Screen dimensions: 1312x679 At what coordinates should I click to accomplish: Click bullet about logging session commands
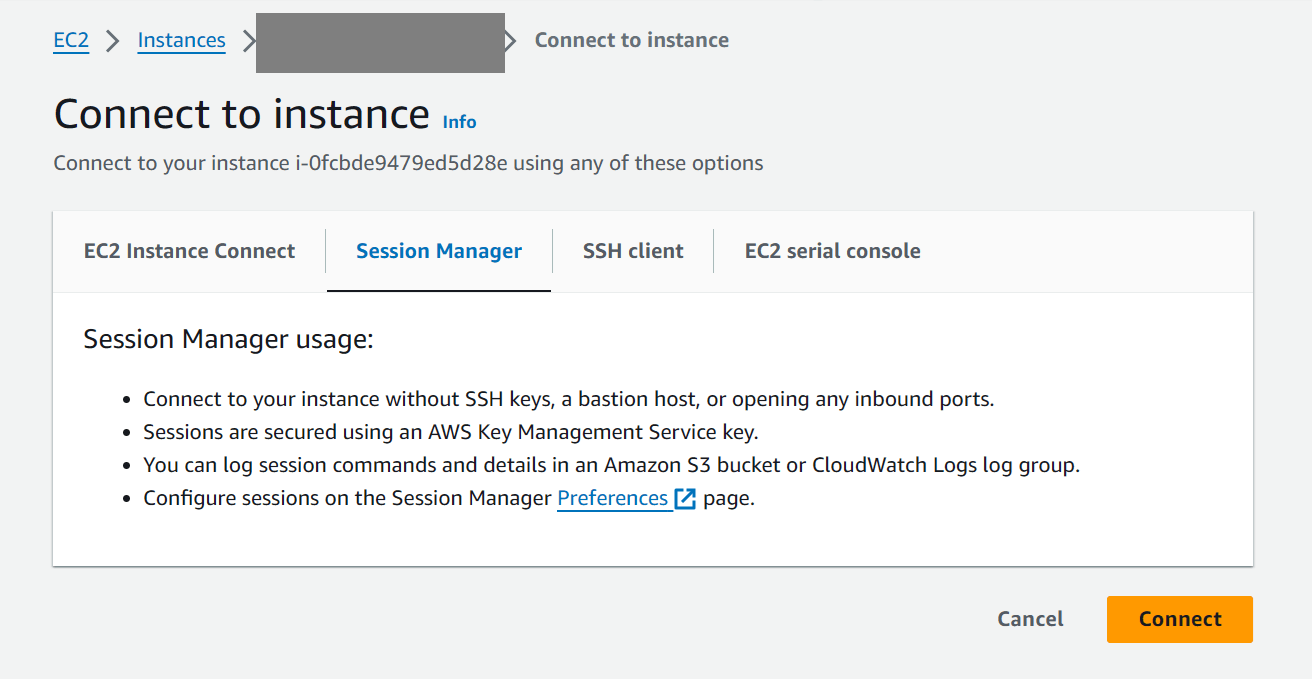612,465
